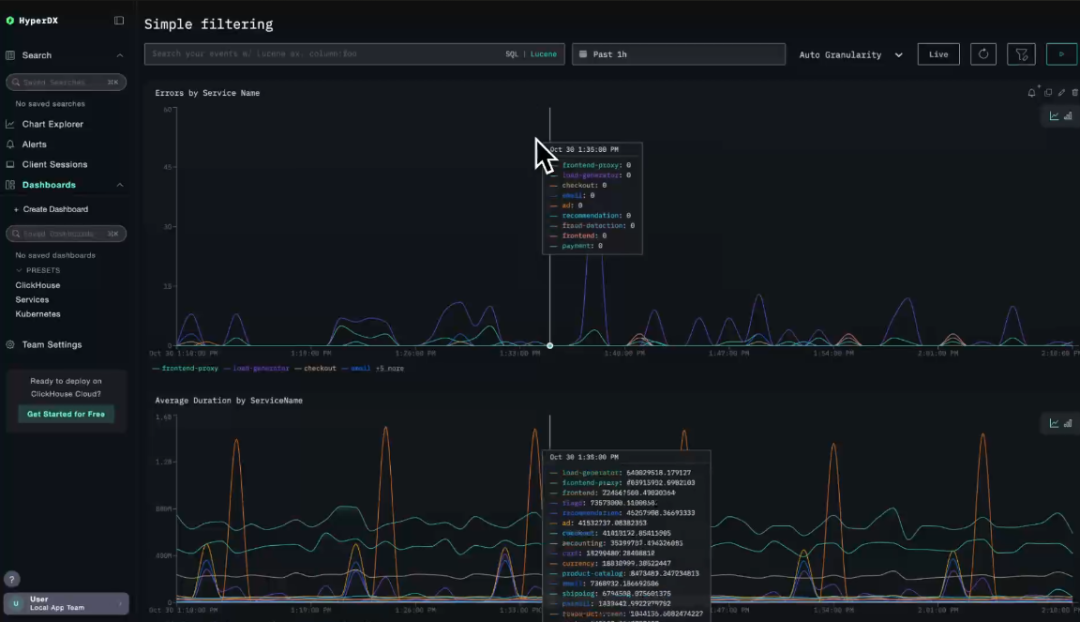Click the Chart Explorer line-chart icon
Screen dimensions: 1080x622
pyautogui.click(x=10, y=124)
